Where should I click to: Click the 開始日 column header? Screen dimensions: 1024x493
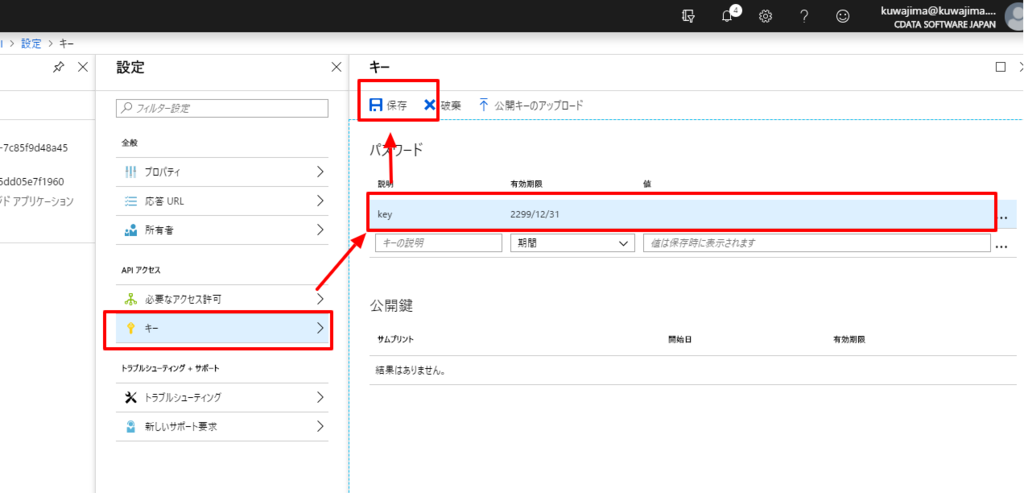tap(679, 340)
